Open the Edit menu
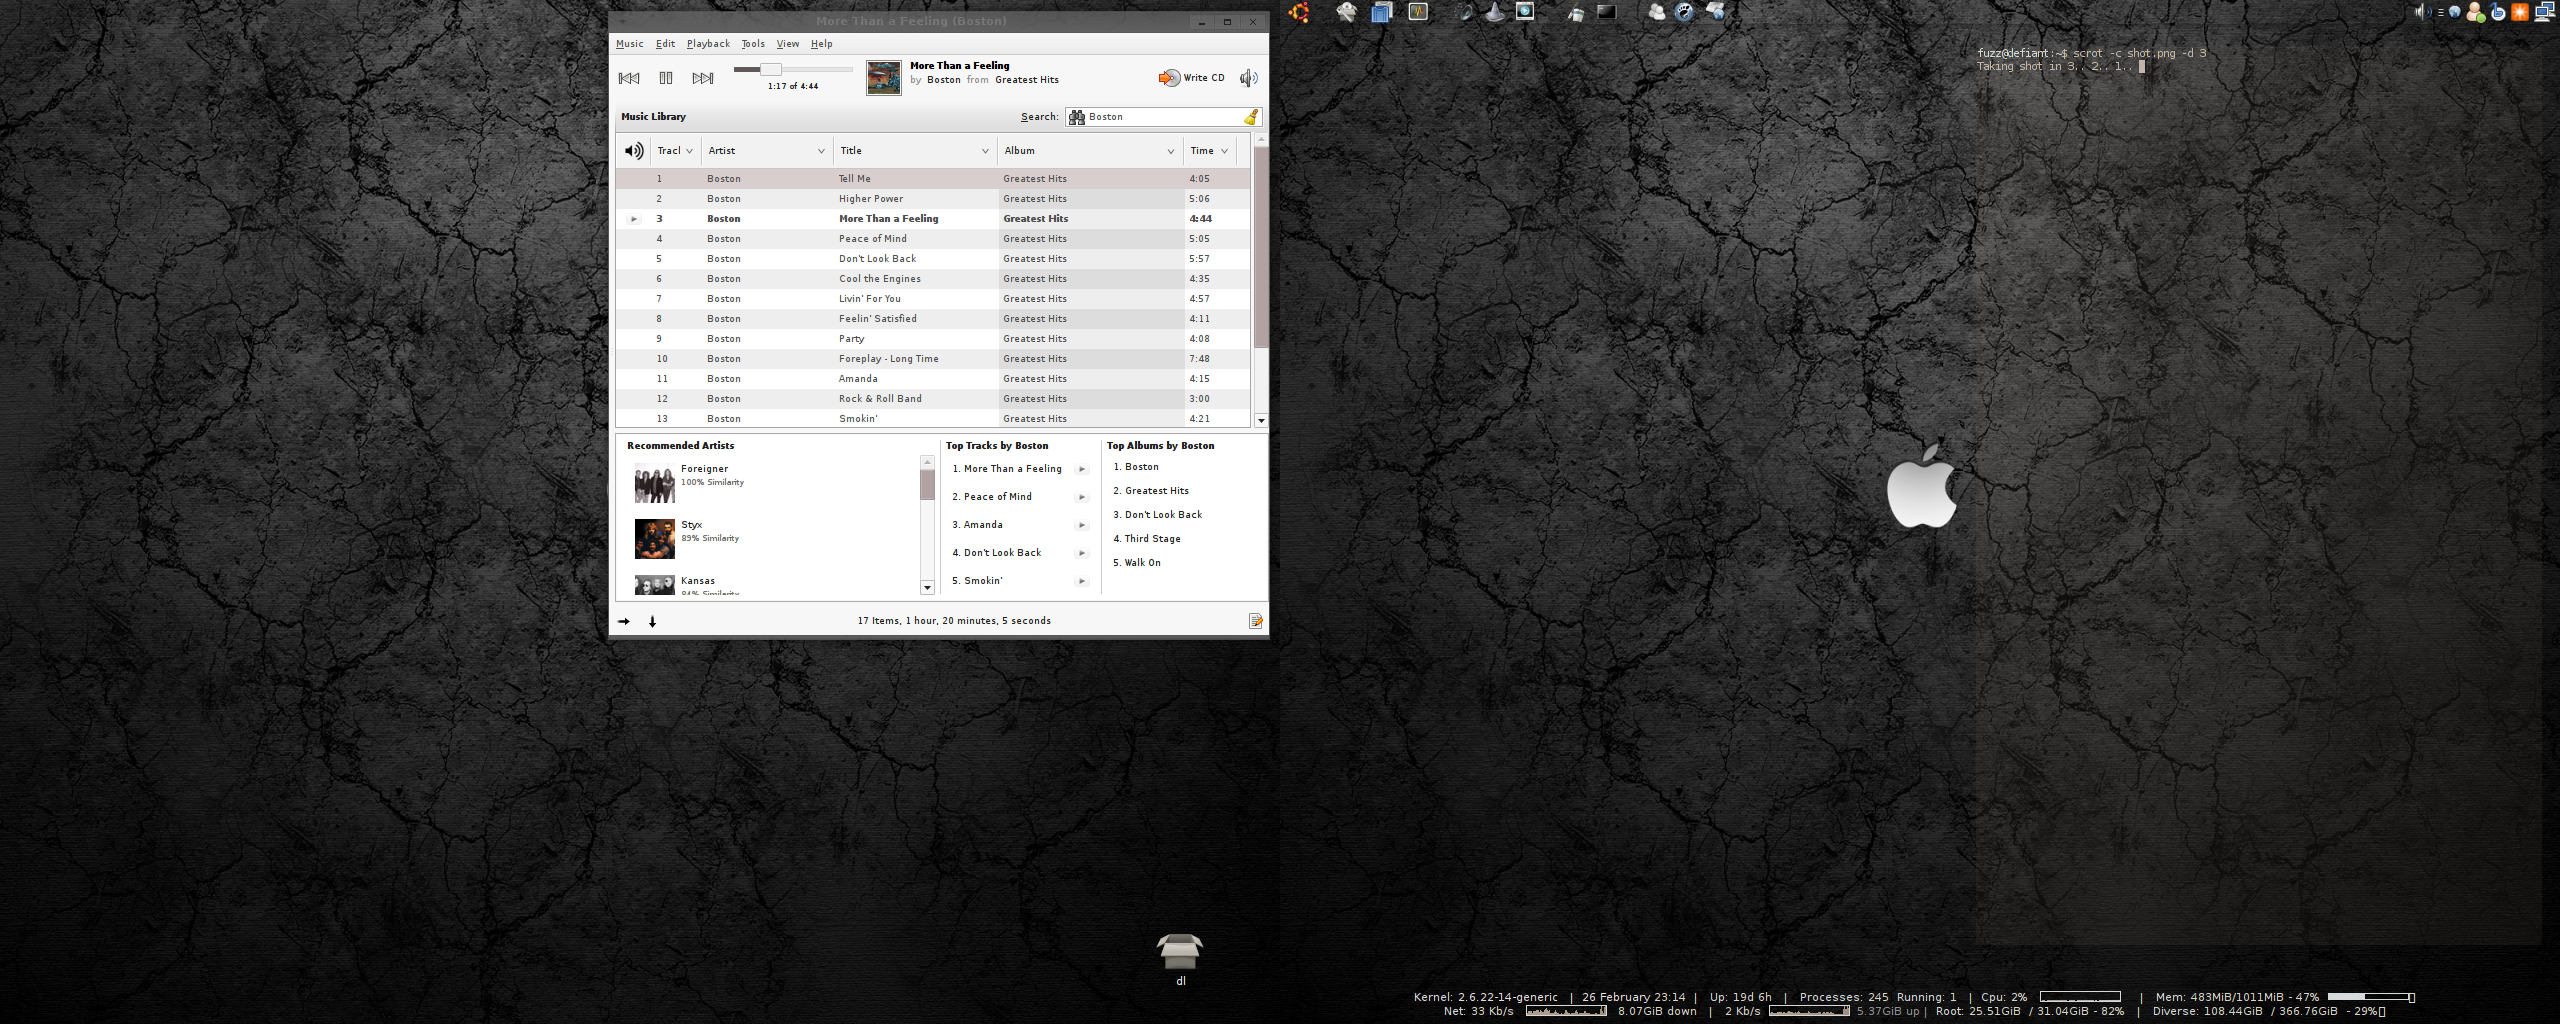Viewport: 2560px width, 1024px height. 665,44
